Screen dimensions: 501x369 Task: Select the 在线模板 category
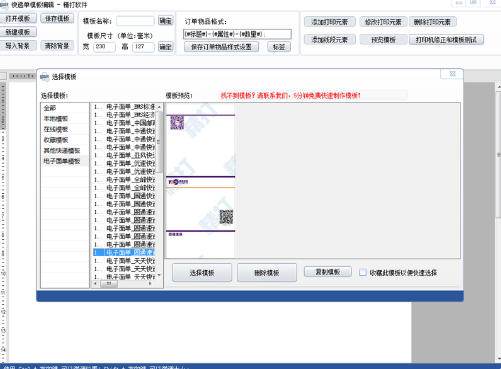pos(65,129)
